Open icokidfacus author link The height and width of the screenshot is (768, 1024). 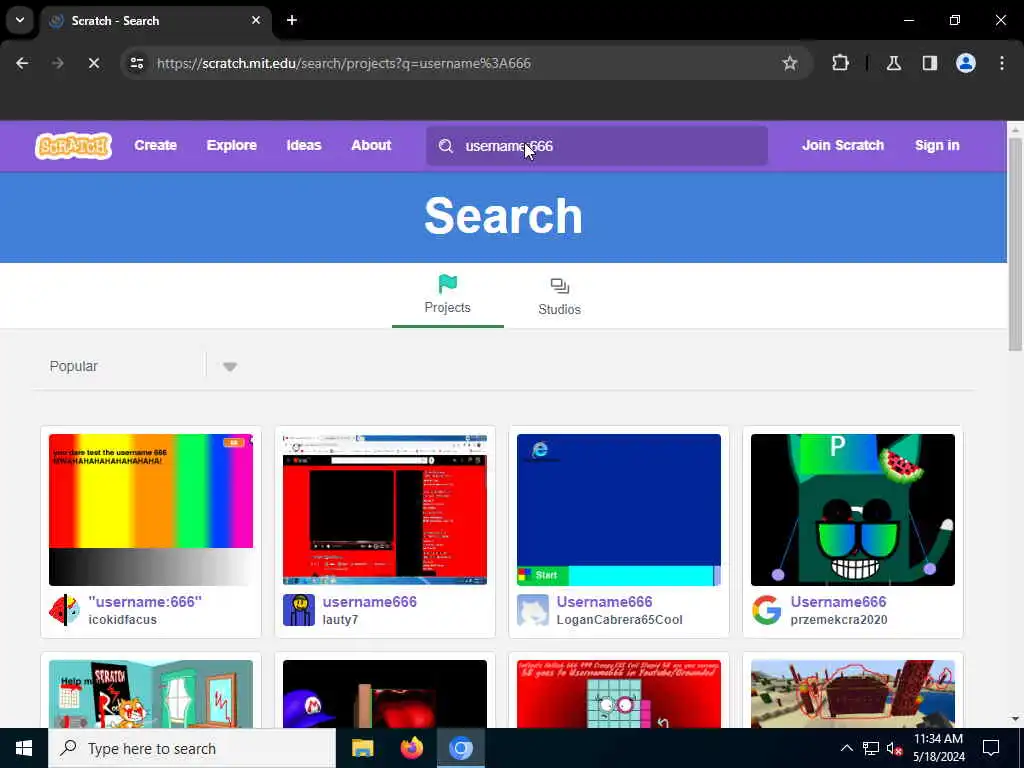tap(123, 620)
